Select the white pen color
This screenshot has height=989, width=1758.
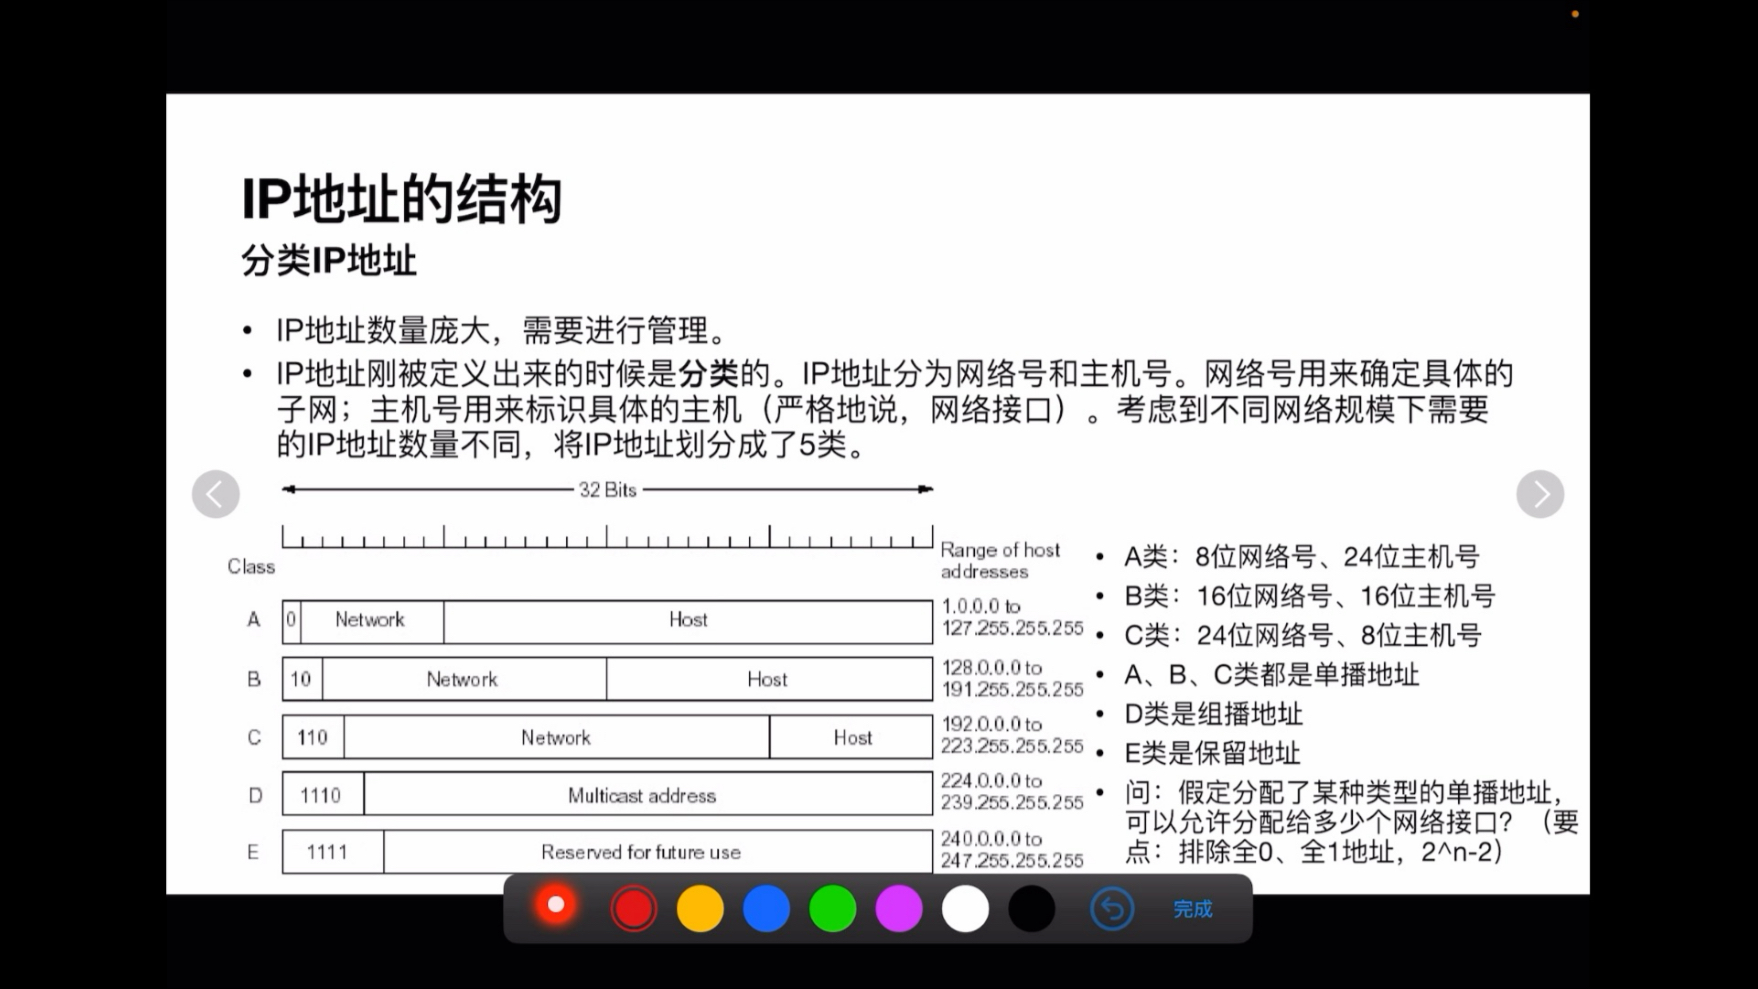pyautogui.click(x=964, y=908)
